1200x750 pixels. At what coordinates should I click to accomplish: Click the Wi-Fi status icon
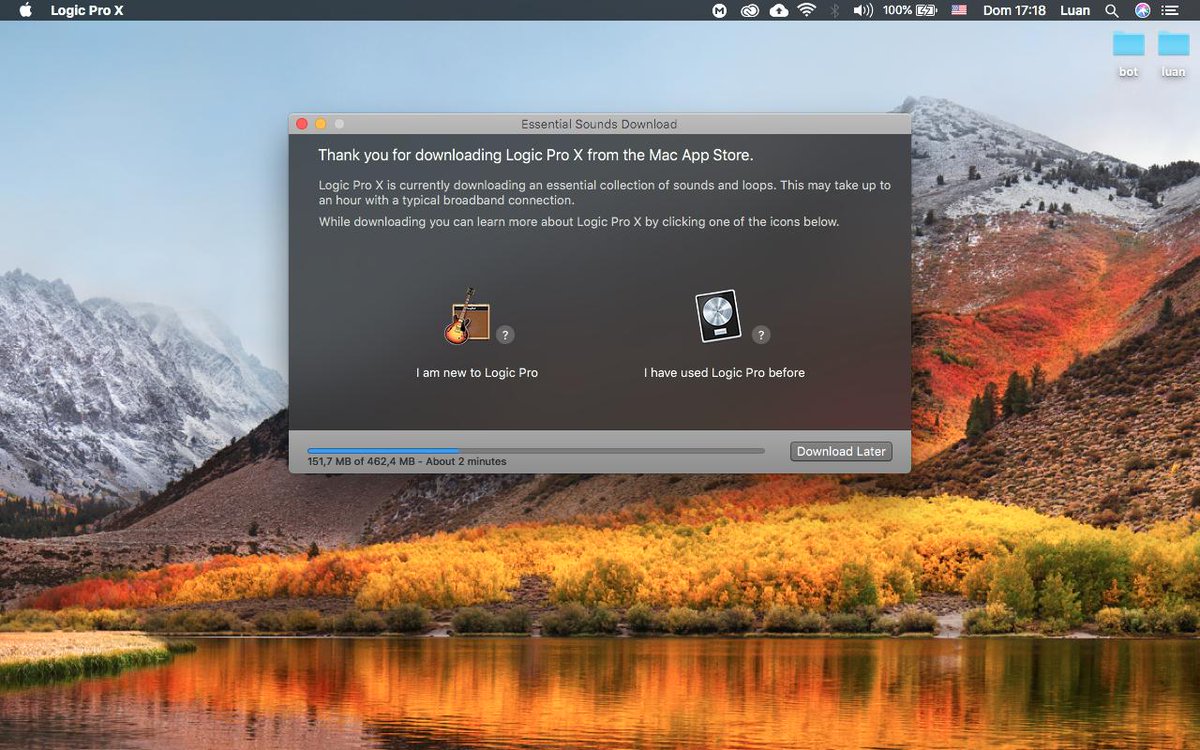tap(806, 10)
